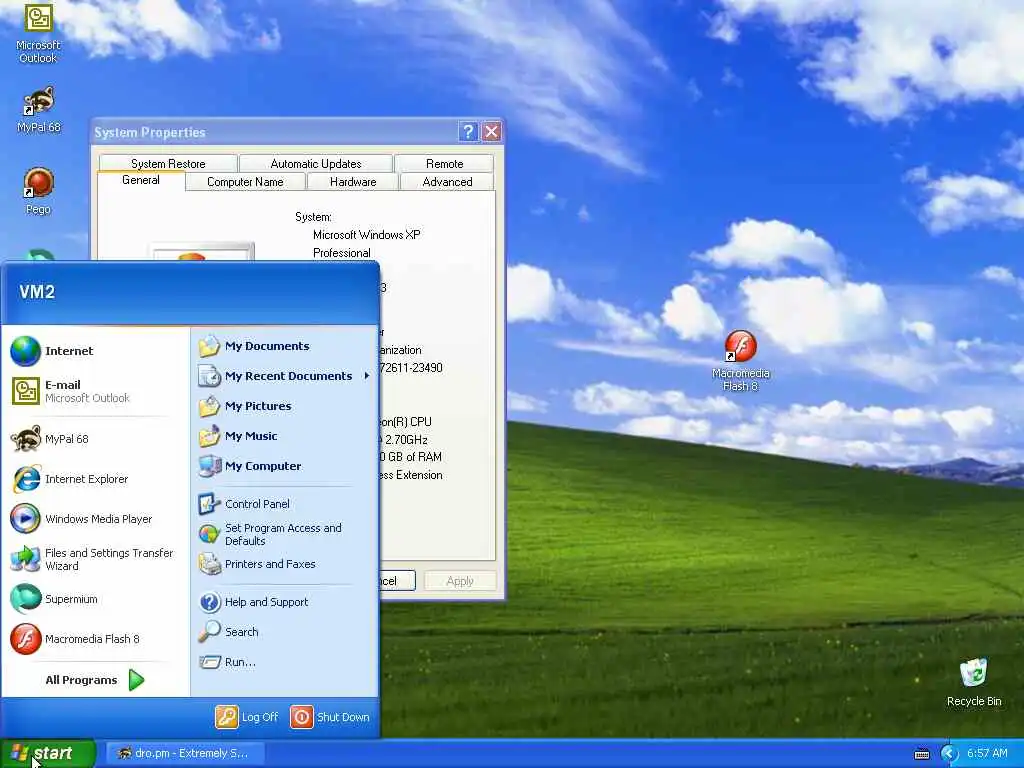Launch Supermium from Start menu
Viewport: 1024px width, 768px height.
(95, 599)
